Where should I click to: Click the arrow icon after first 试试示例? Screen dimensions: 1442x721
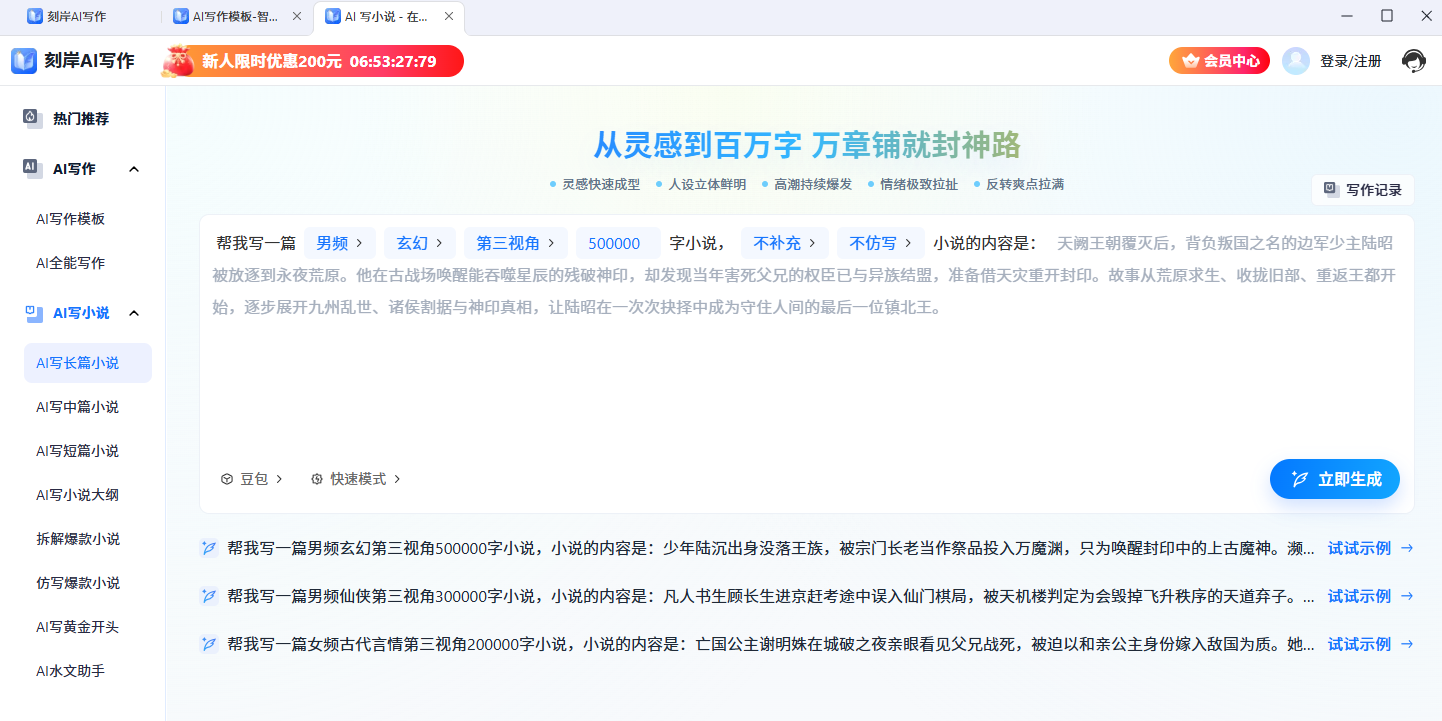tap(1407, 548)
